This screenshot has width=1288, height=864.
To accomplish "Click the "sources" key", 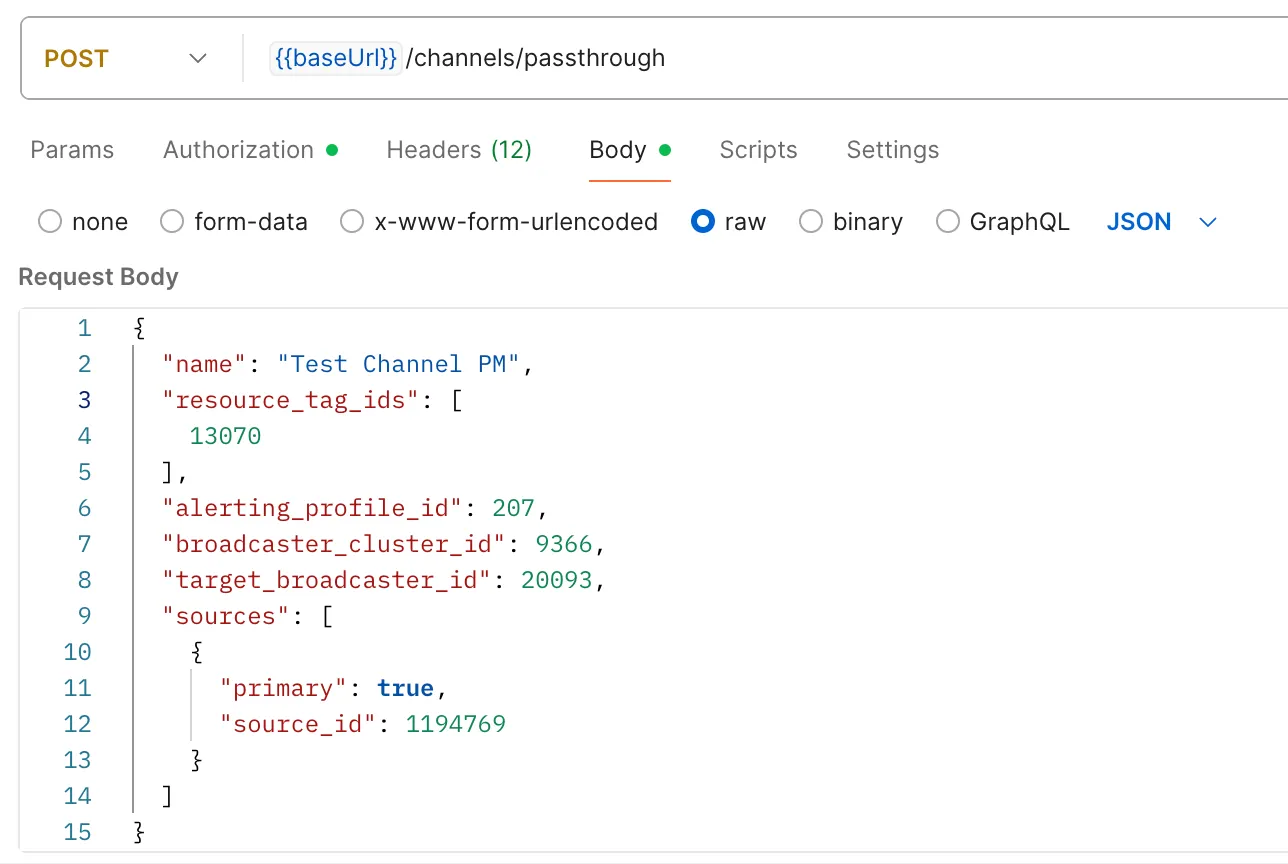I will [226, 616].
